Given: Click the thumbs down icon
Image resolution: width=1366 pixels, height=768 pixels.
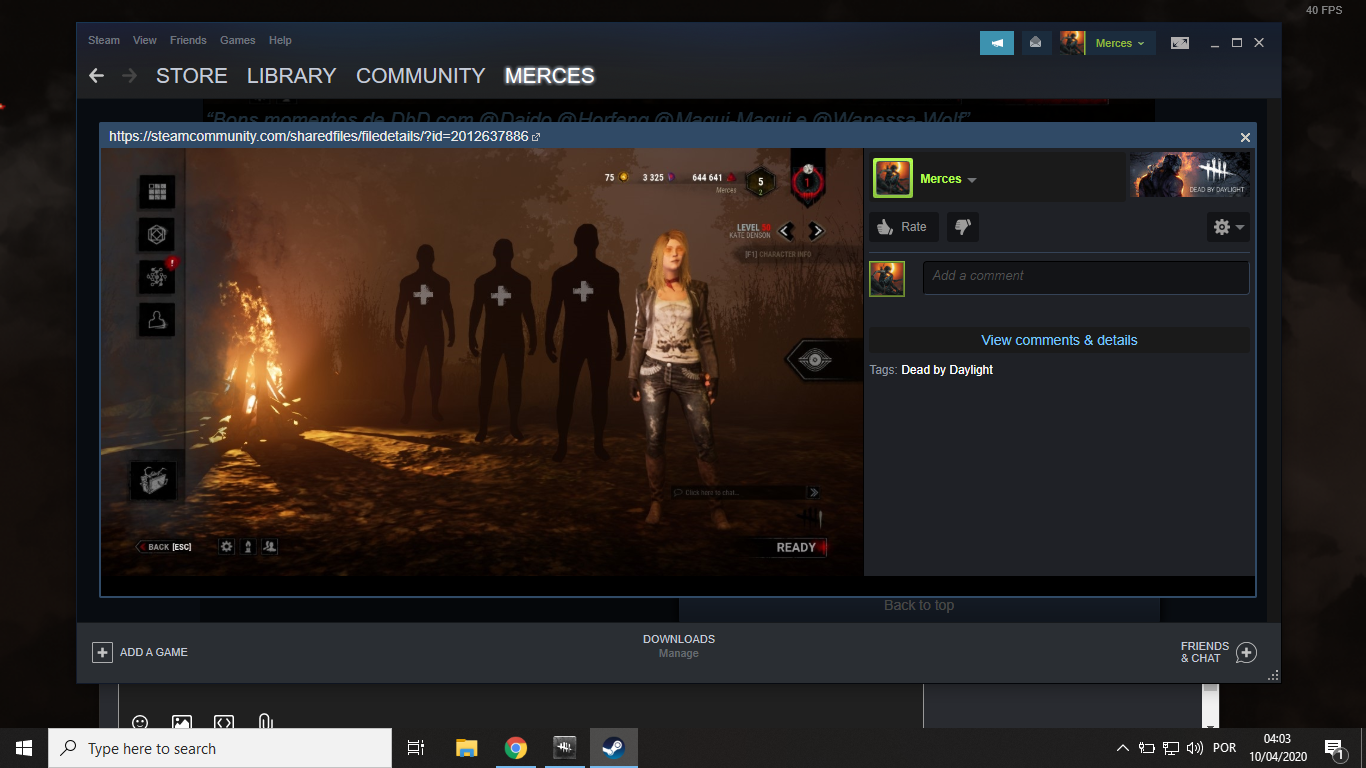Looking at the screenshot, I should pyautogui.click(x=963, y=227).
